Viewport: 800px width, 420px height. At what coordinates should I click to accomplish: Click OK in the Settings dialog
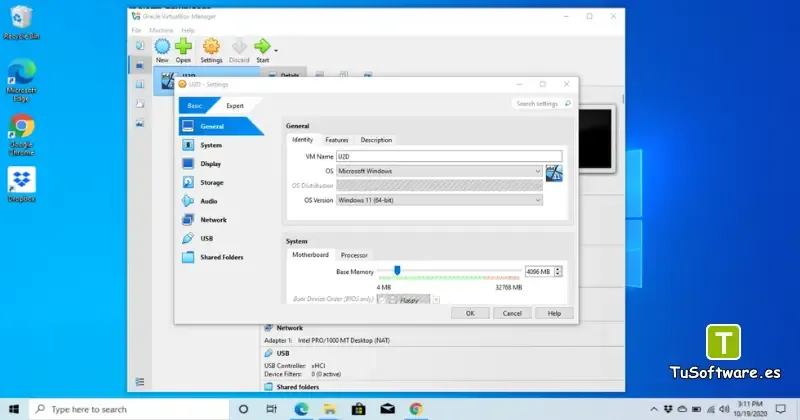470,313
